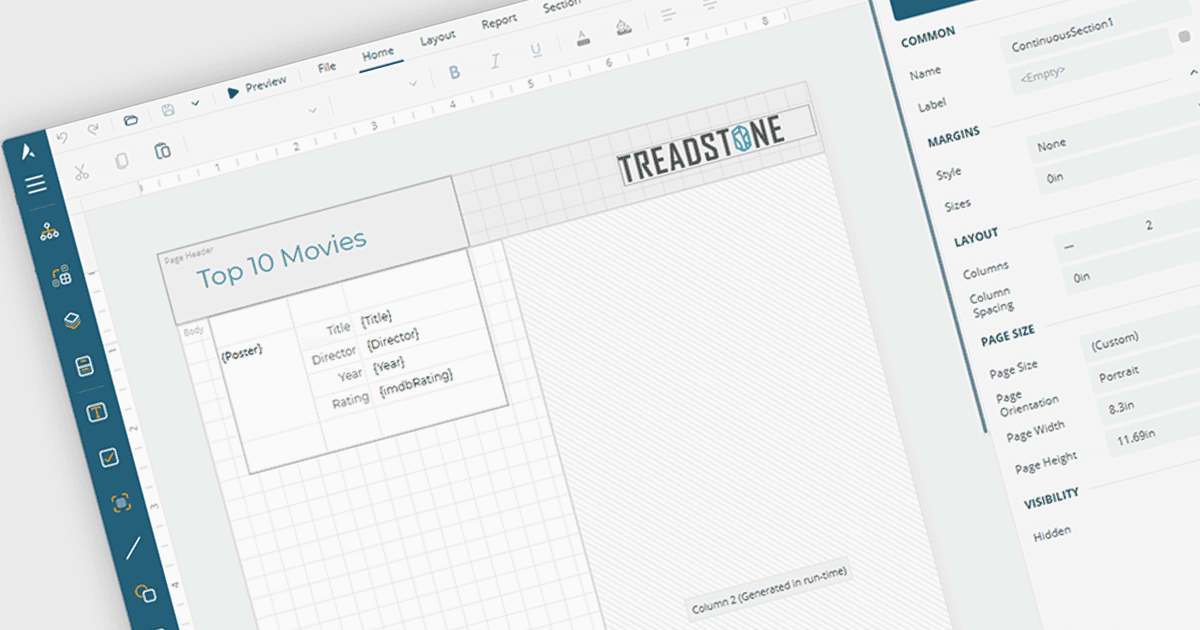Switch to the Section tab

click(563, 7)
